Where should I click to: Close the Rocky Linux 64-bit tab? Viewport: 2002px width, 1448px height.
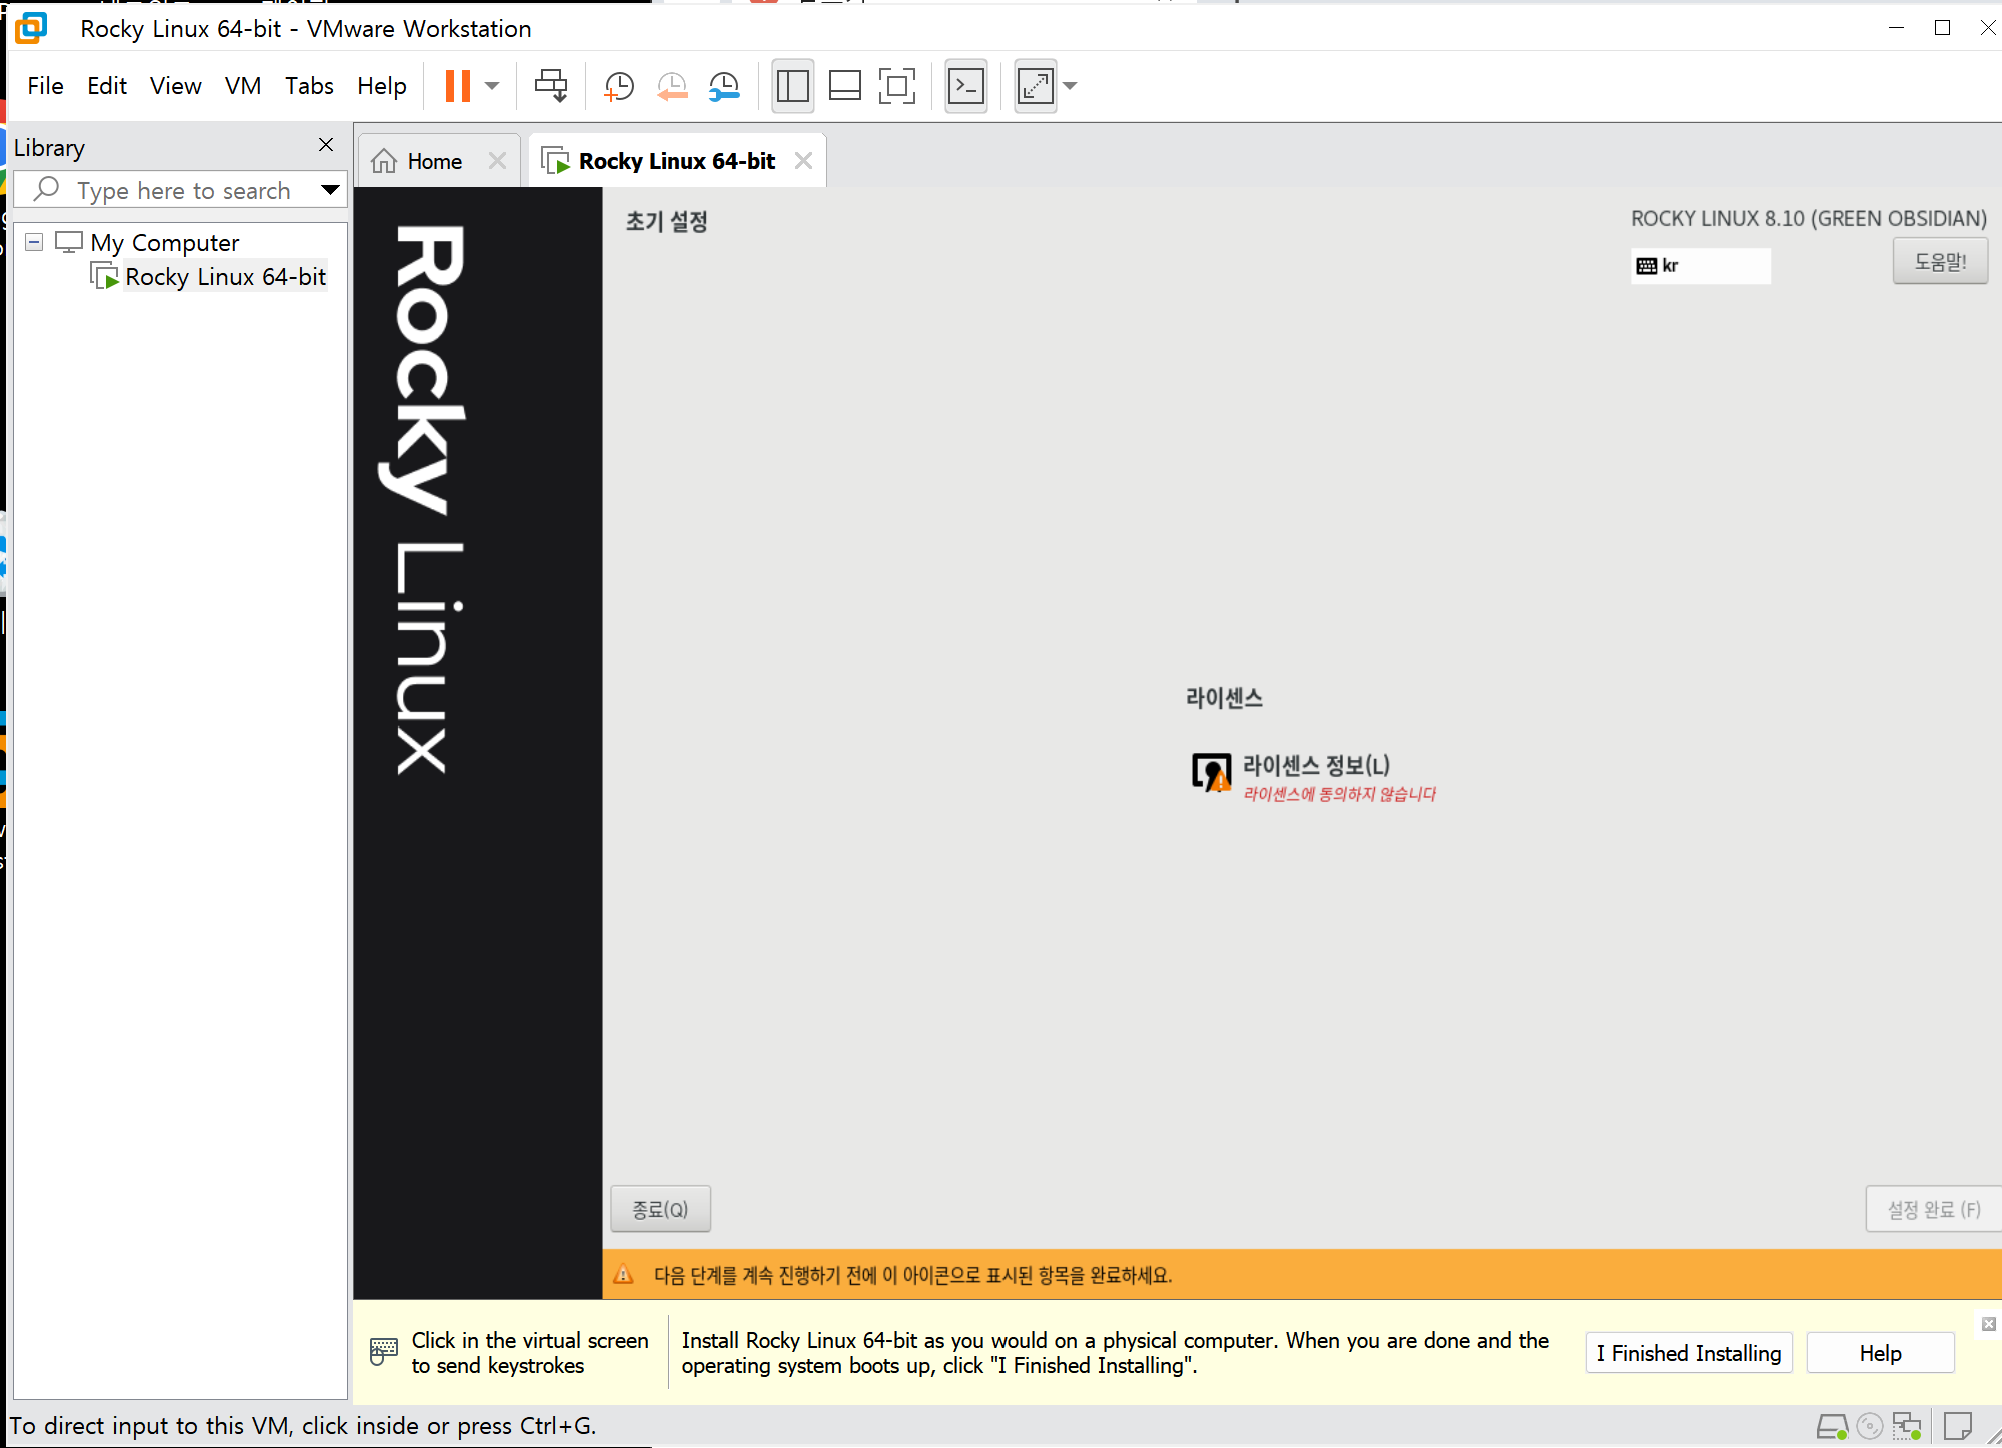(x=803, y=161)
